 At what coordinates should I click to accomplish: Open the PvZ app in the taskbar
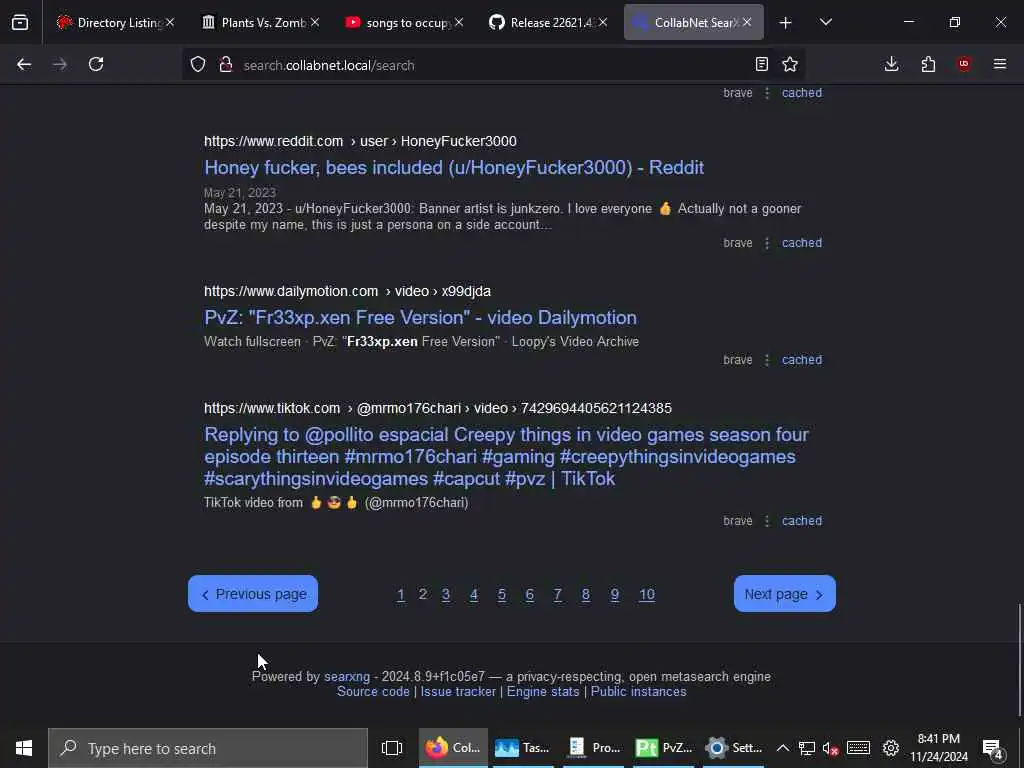click(664, 748)
